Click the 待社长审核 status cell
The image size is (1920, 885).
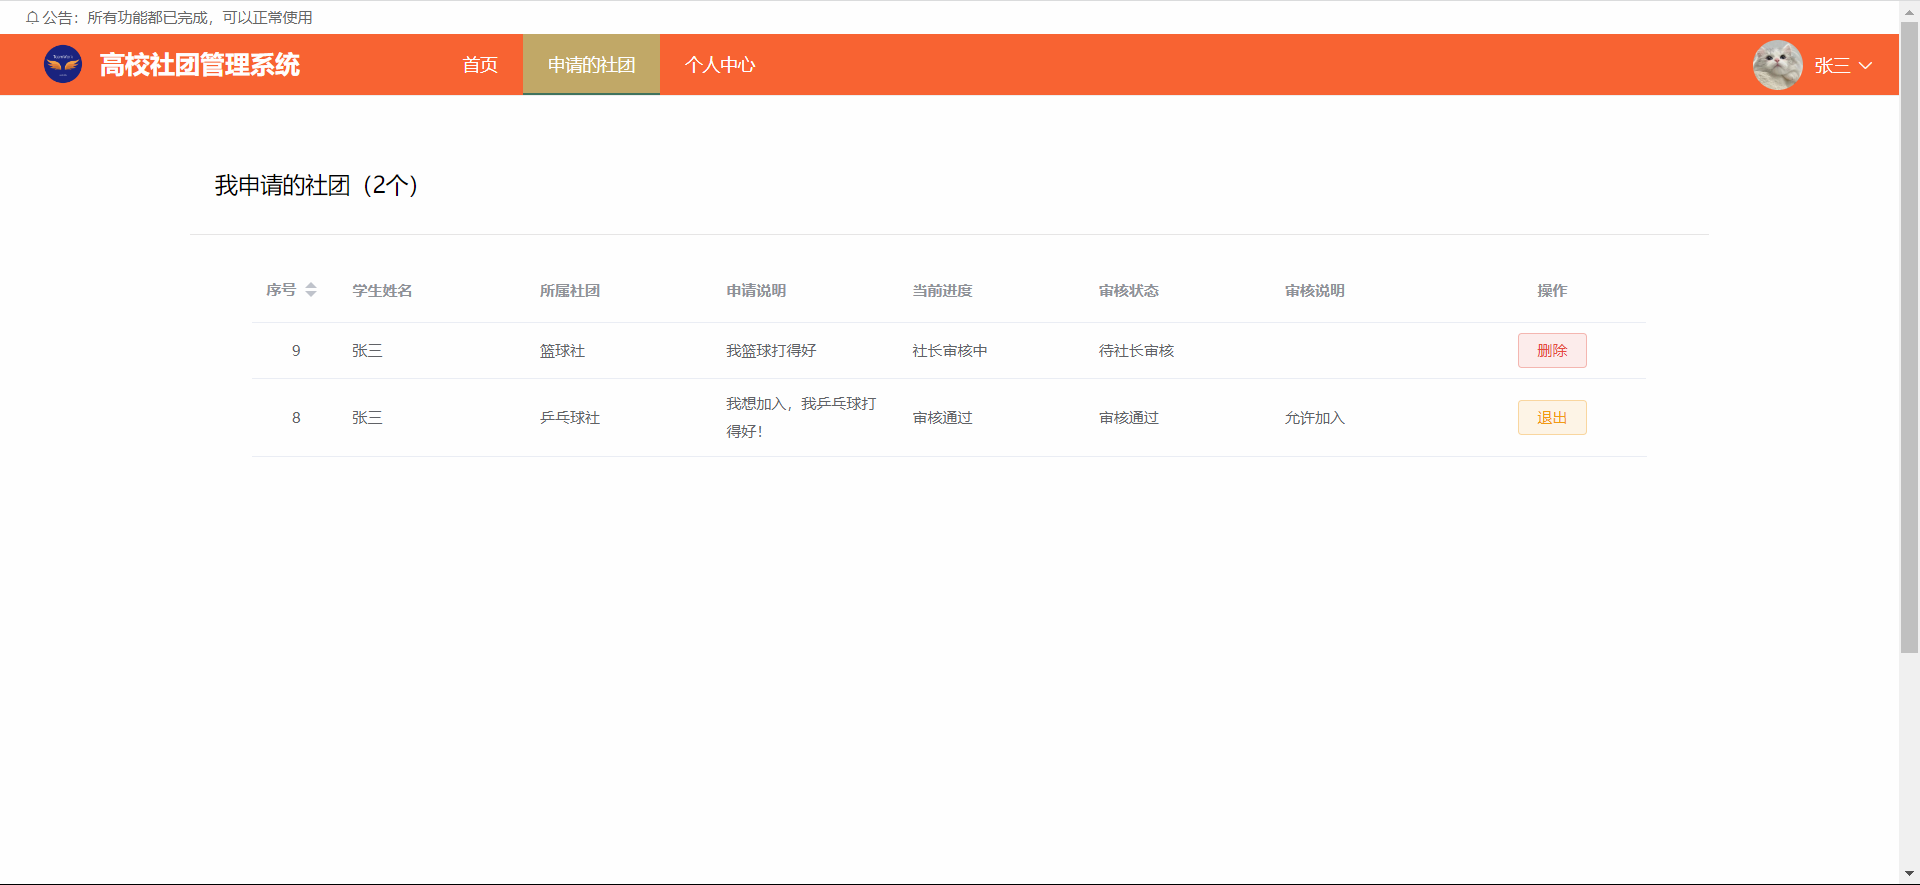[1137, 351]
